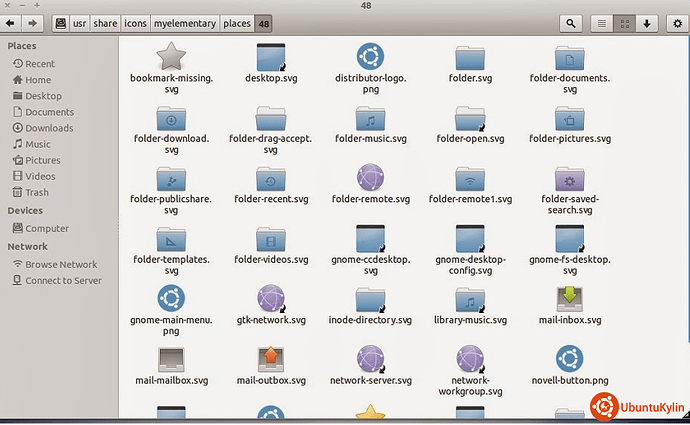Click the 'places' path bar segment

coord(237,22)
